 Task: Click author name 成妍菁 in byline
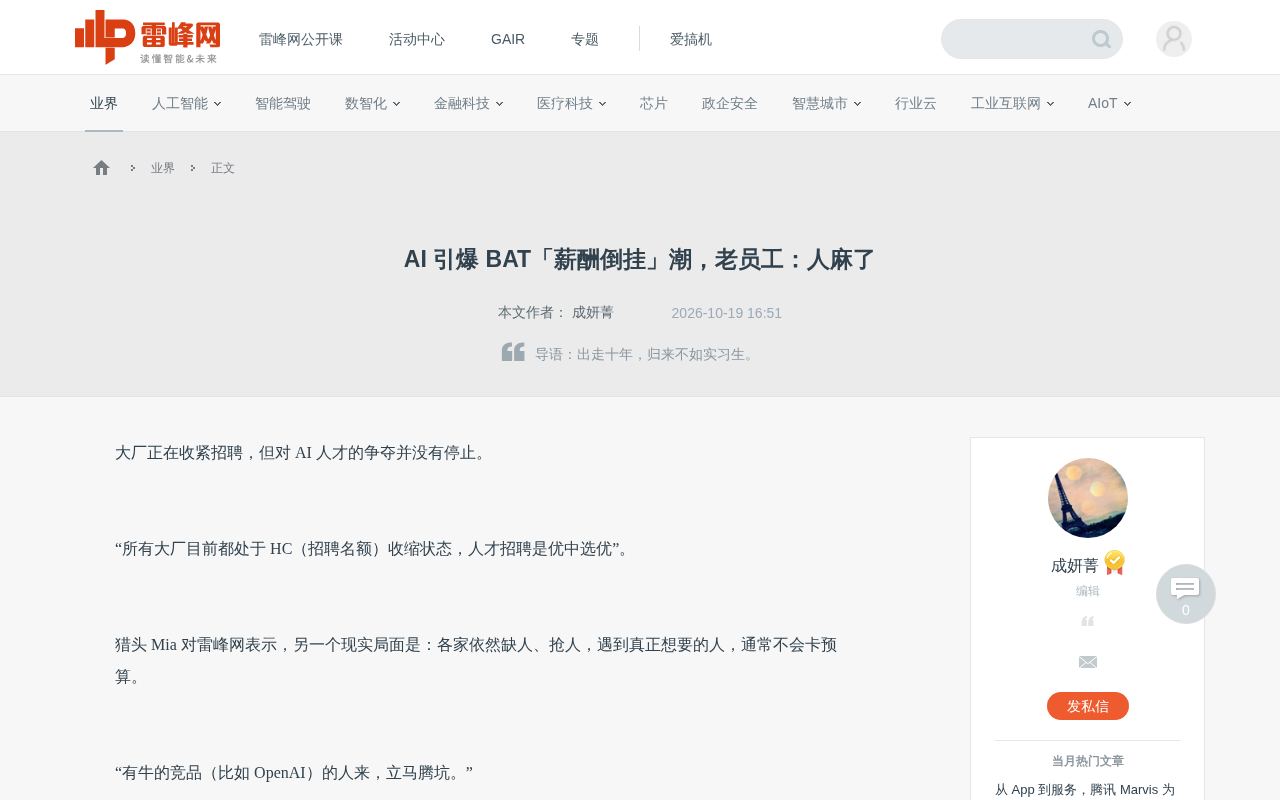[x=593, y=313]
